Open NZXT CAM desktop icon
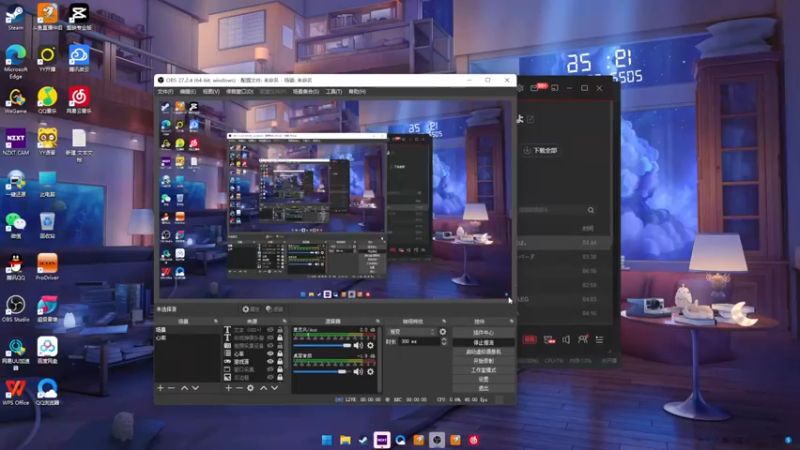The height and width of the screenshot is (450, 800). coord(15,142)
